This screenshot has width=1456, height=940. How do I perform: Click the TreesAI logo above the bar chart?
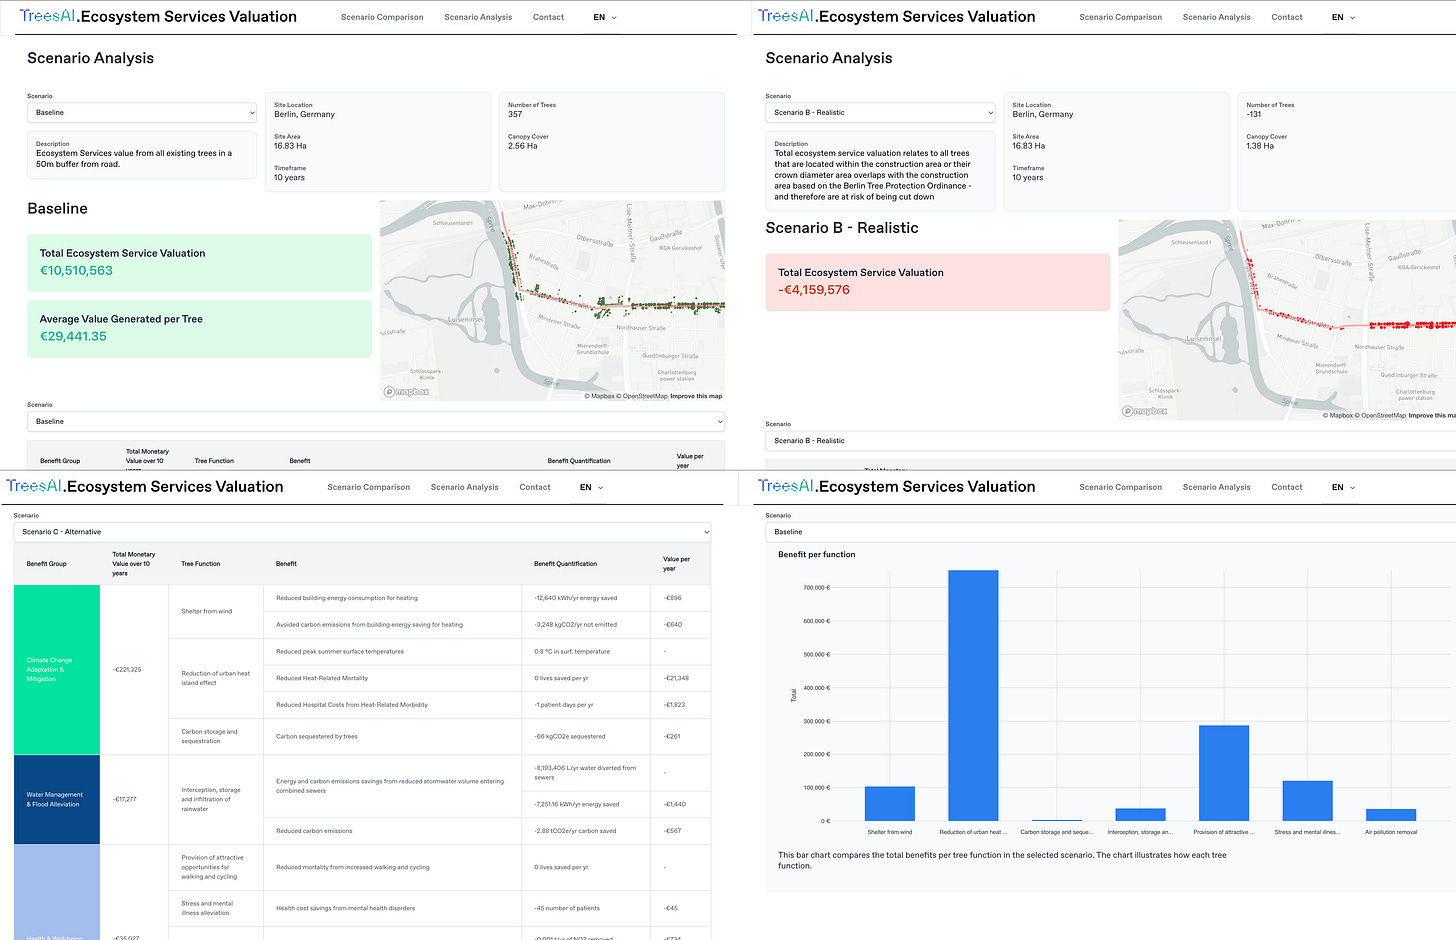click(786, 486)
